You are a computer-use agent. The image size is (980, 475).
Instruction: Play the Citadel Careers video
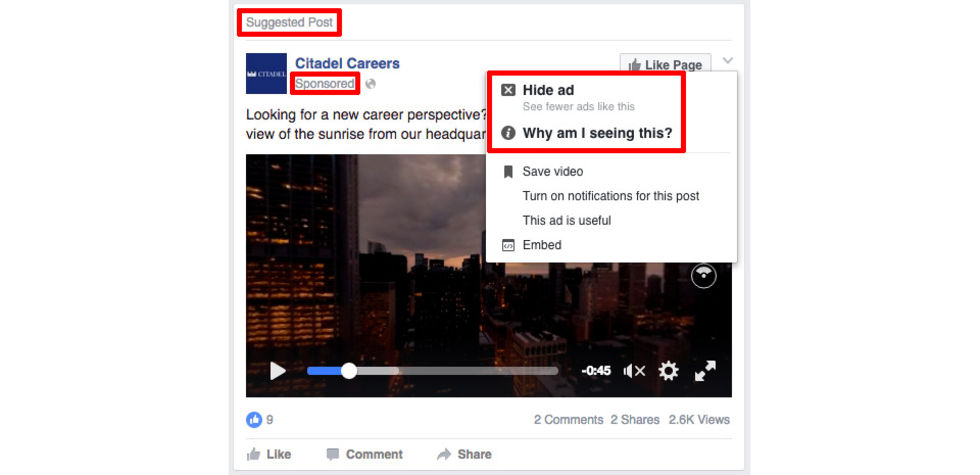[278, 371]
